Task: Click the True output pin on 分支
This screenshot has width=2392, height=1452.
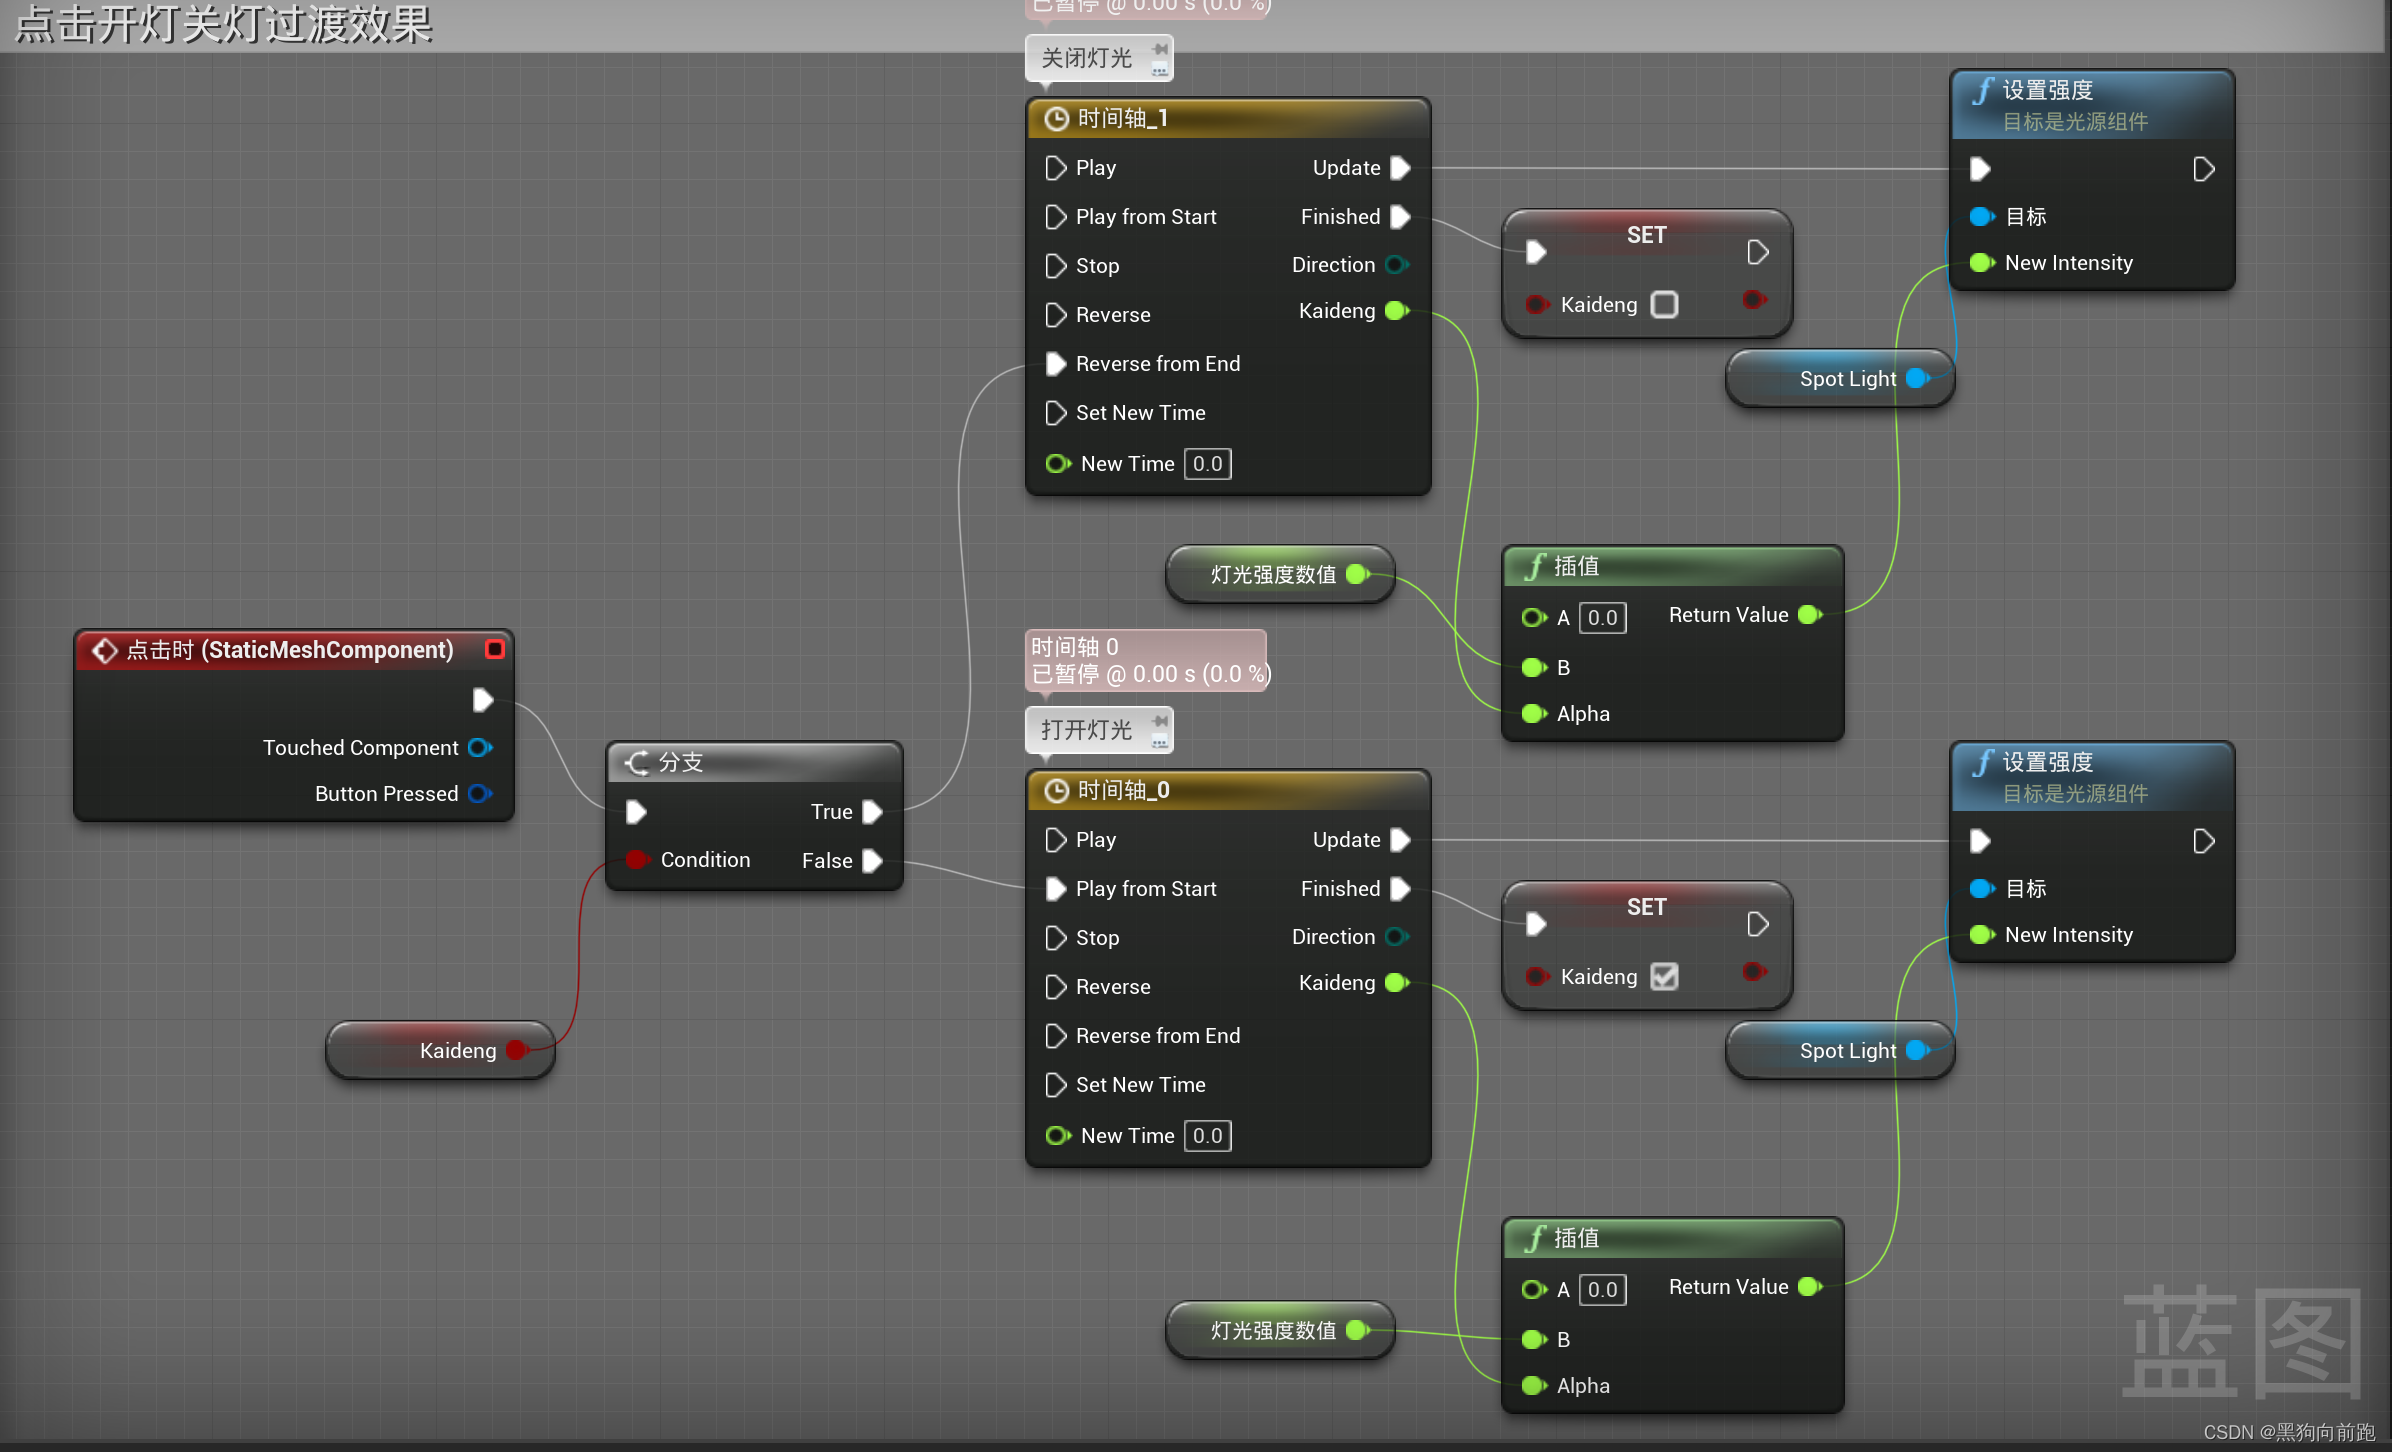Action: tap(872, 812)
